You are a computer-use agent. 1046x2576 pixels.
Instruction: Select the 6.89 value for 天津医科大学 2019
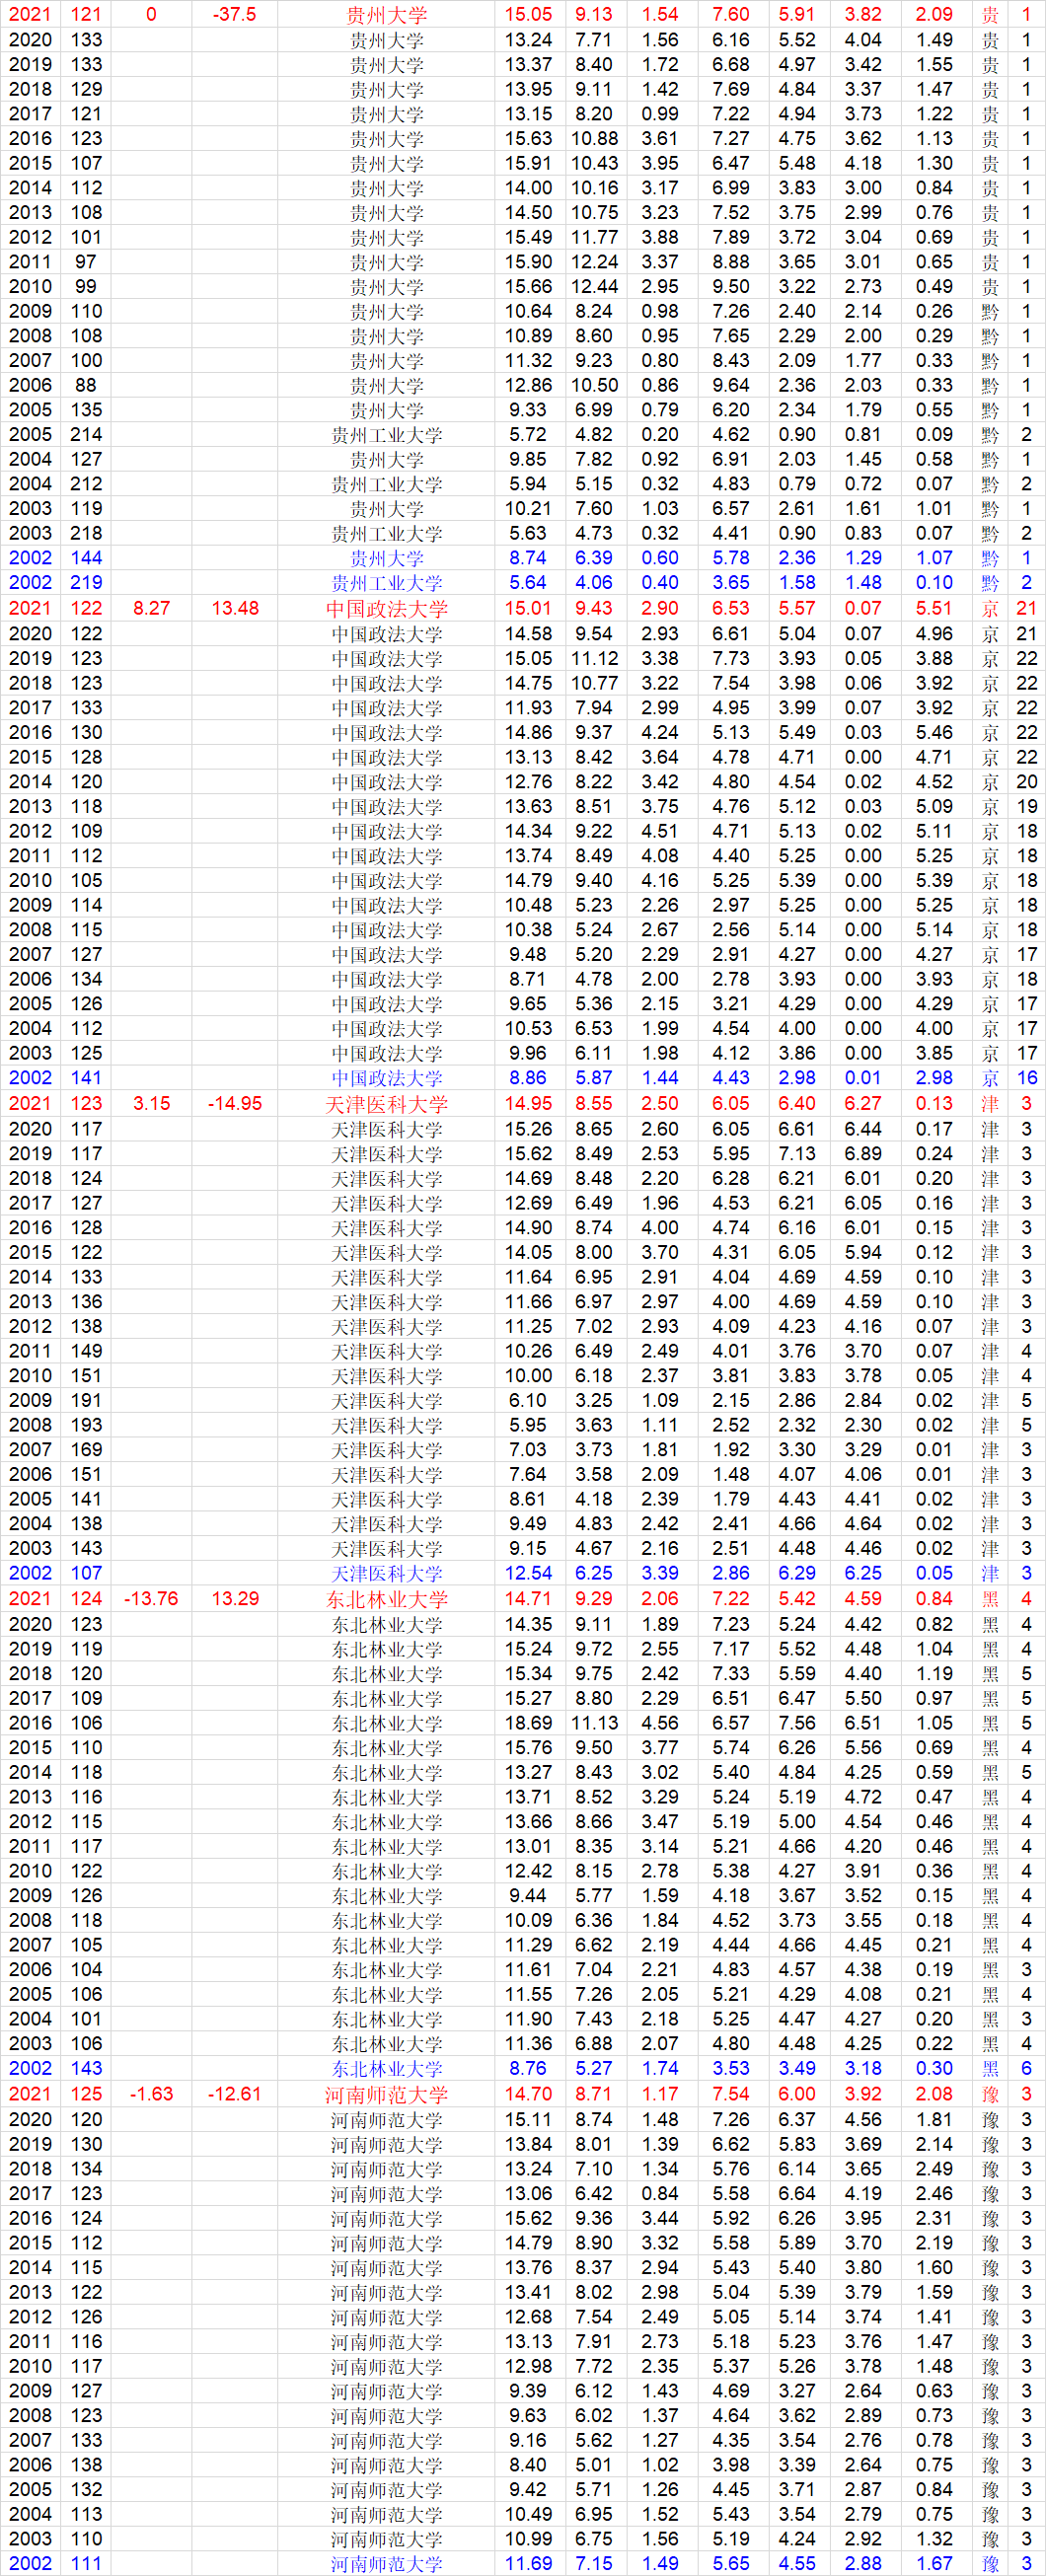coord(863,1153)
